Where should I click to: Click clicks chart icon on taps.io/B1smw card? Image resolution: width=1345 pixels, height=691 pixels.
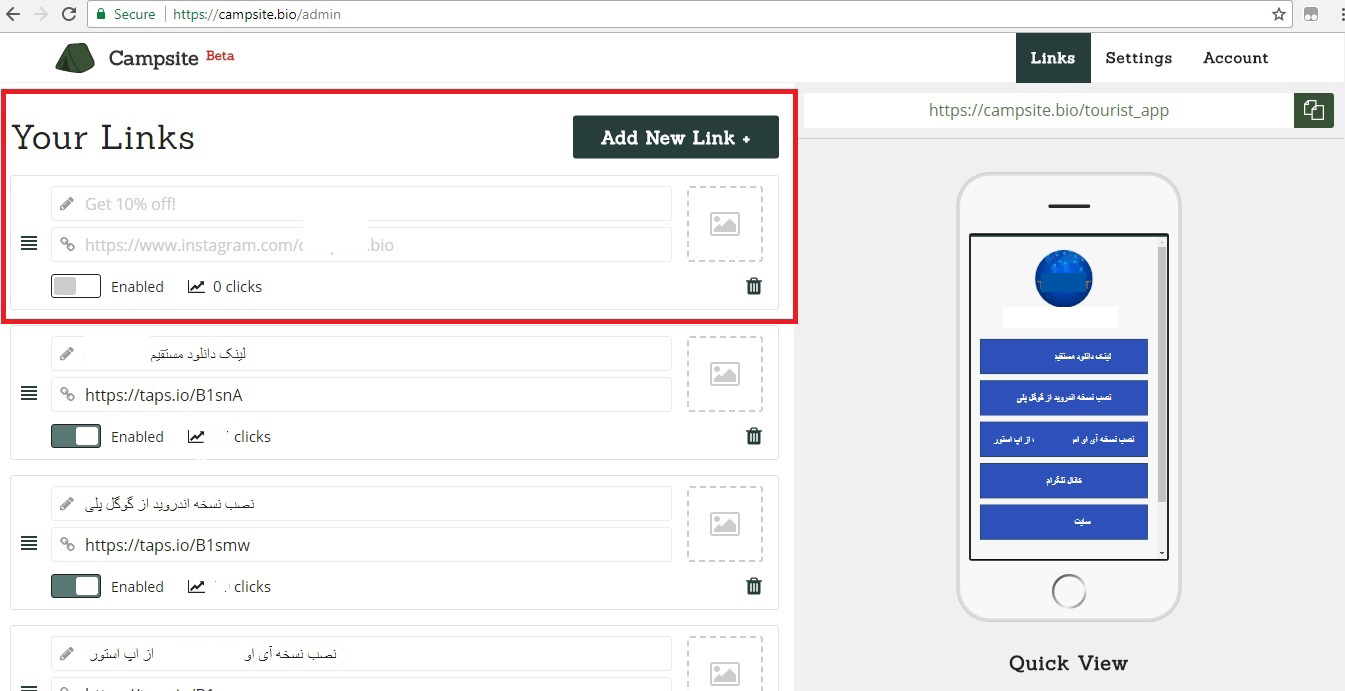[x=196, y=587]
